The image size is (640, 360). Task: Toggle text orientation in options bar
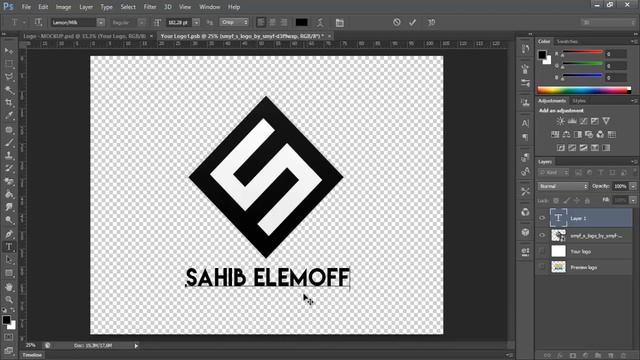[x=38, y=22]
